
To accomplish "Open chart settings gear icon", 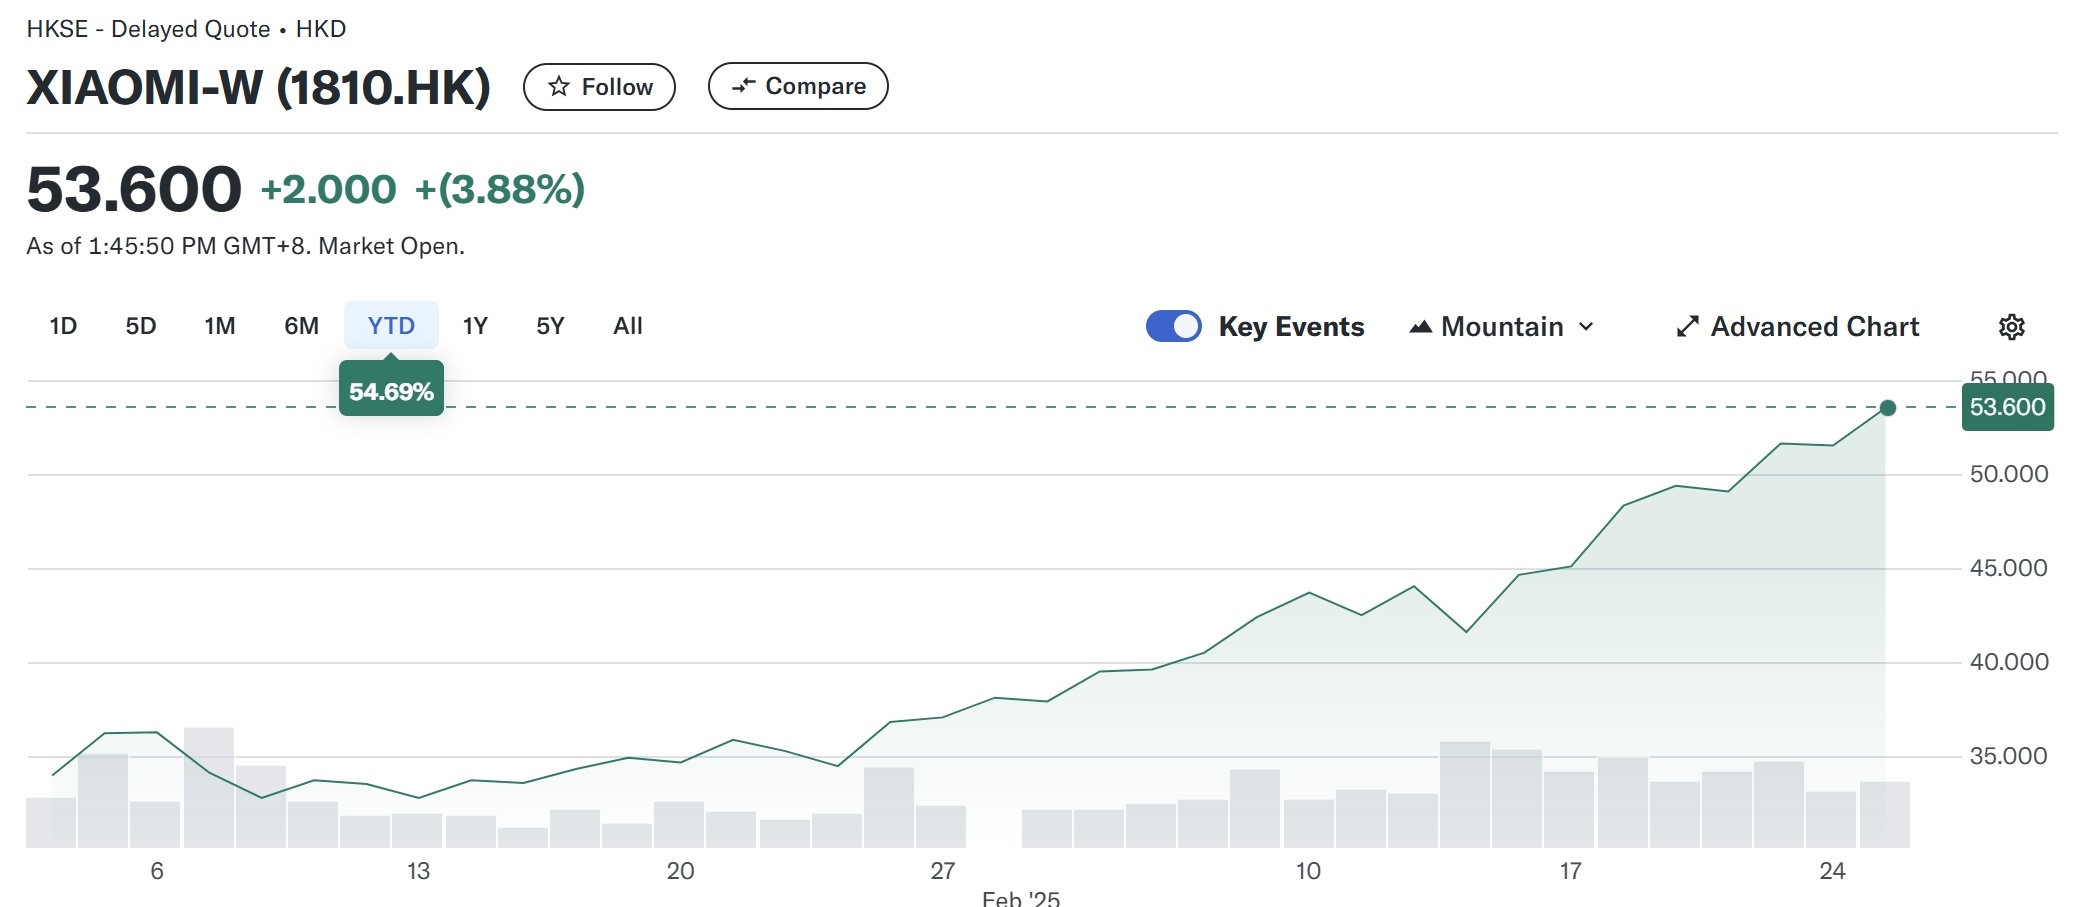I will (2011, 327).
